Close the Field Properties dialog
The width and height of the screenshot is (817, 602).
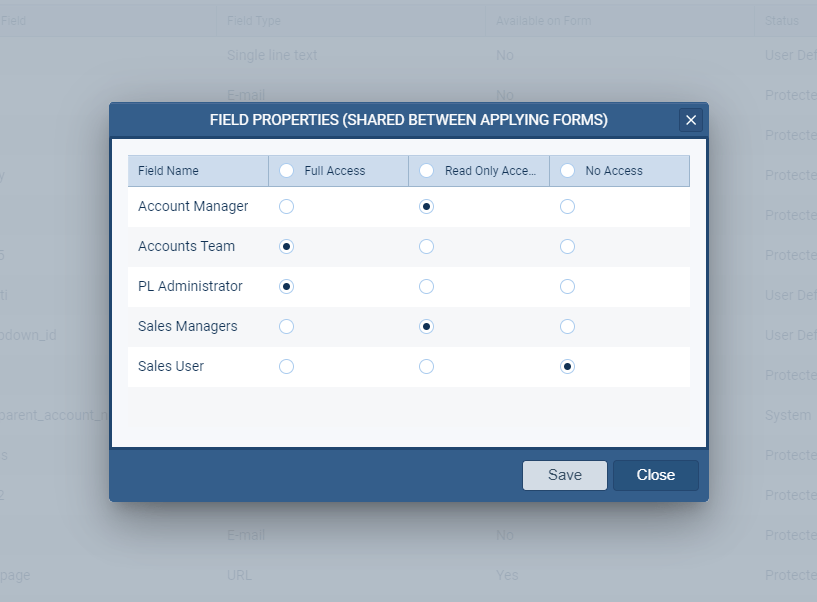coord(655,475)
